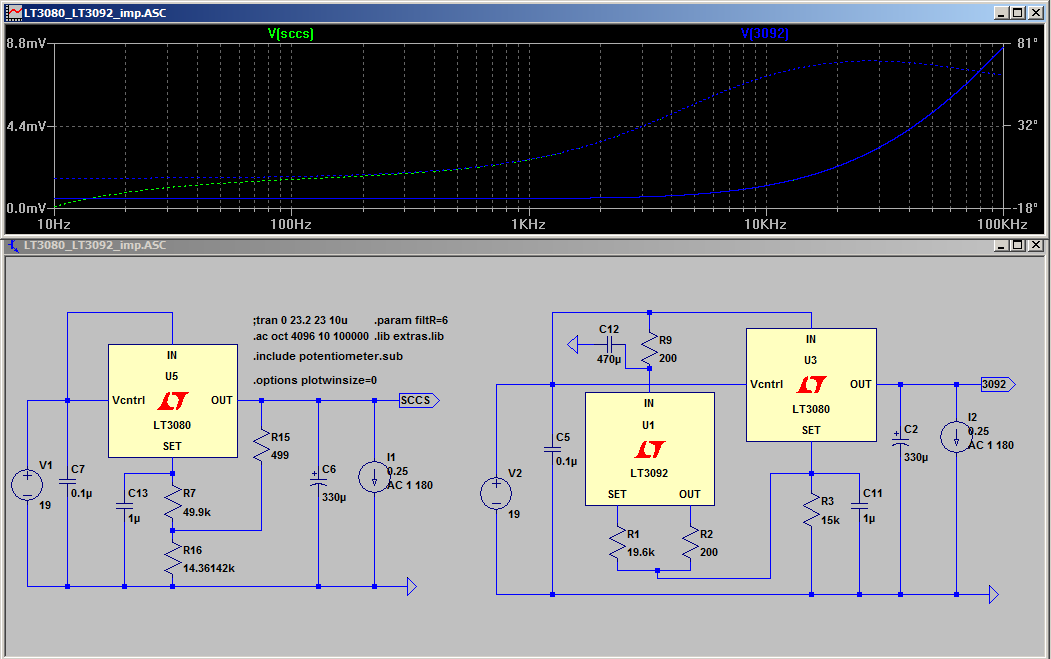Image resolution: width=1051 pixels, height=659 pixels.
Task: Click the 1KHz frequency axis label
Action: [x=528, y=225]
